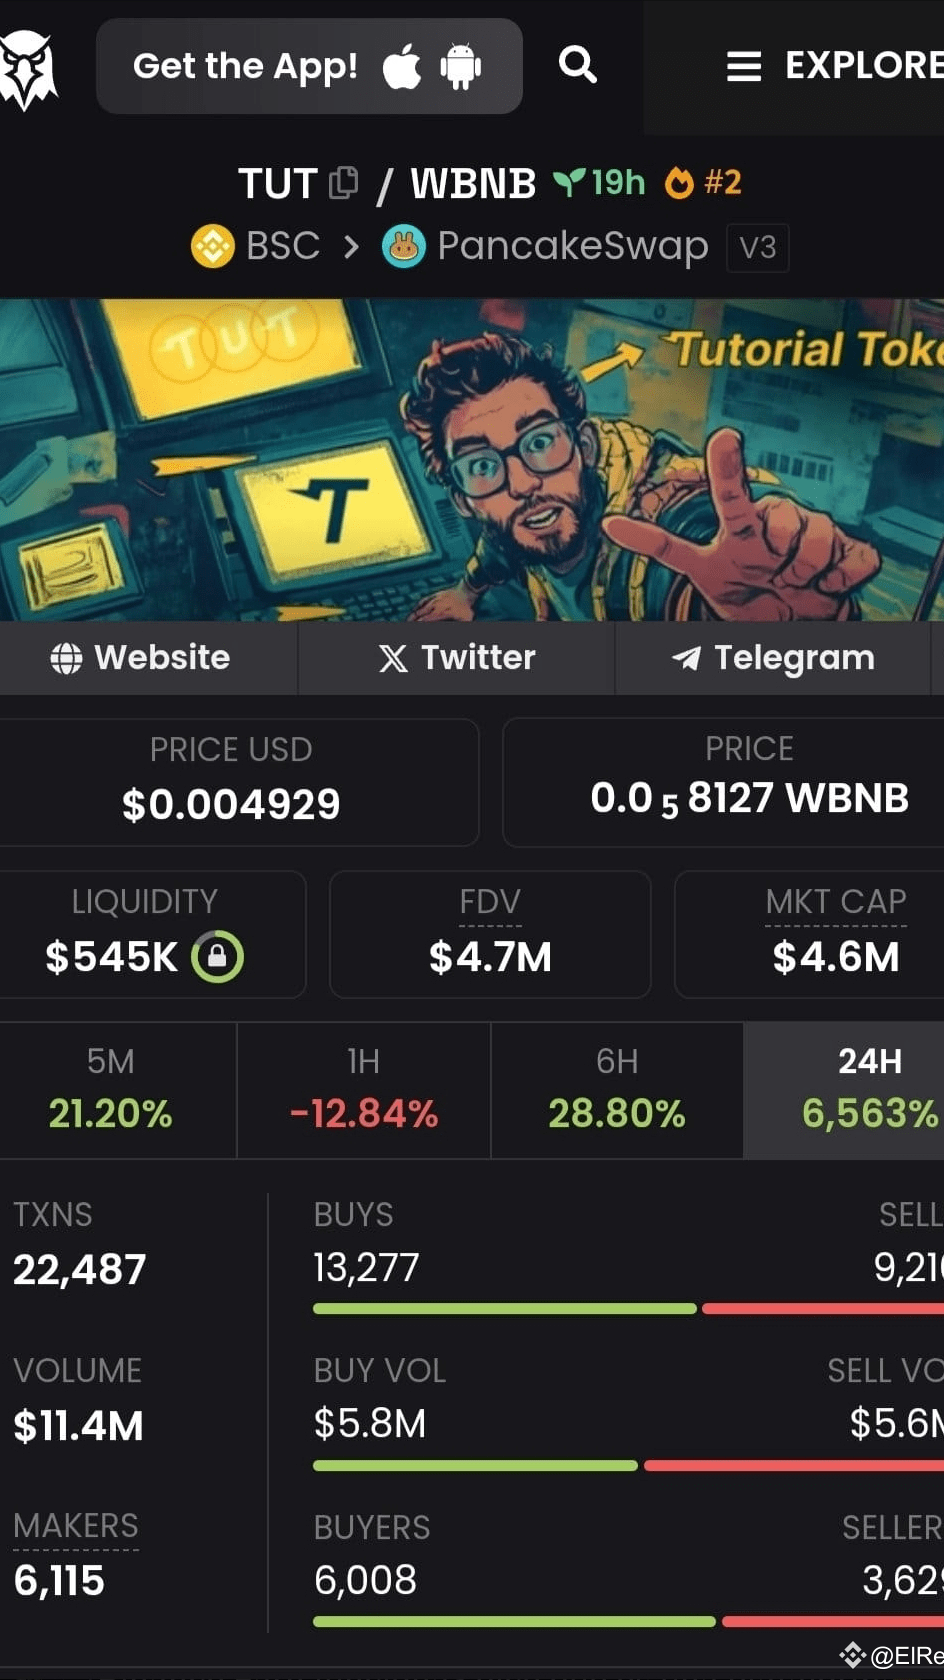Open the Twitter link button
Screen dimensions: 944x1680
pos(457,658)
